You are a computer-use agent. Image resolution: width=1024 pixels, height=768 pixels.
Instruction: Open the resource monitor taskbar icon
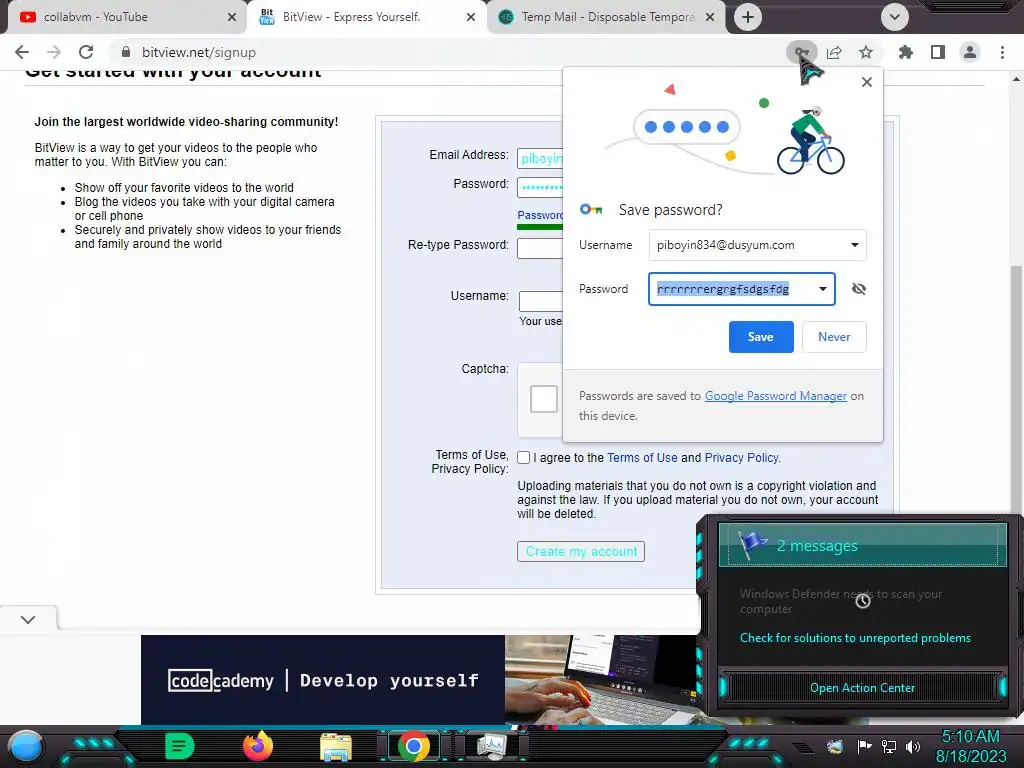click(491, 746)
